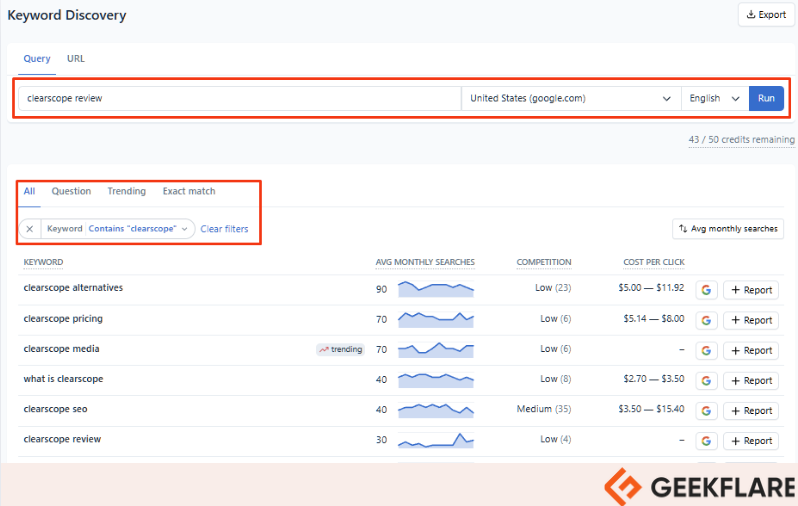
Task: Select the Trending tab
Action: pyautogui.click(x=127, y=191)
